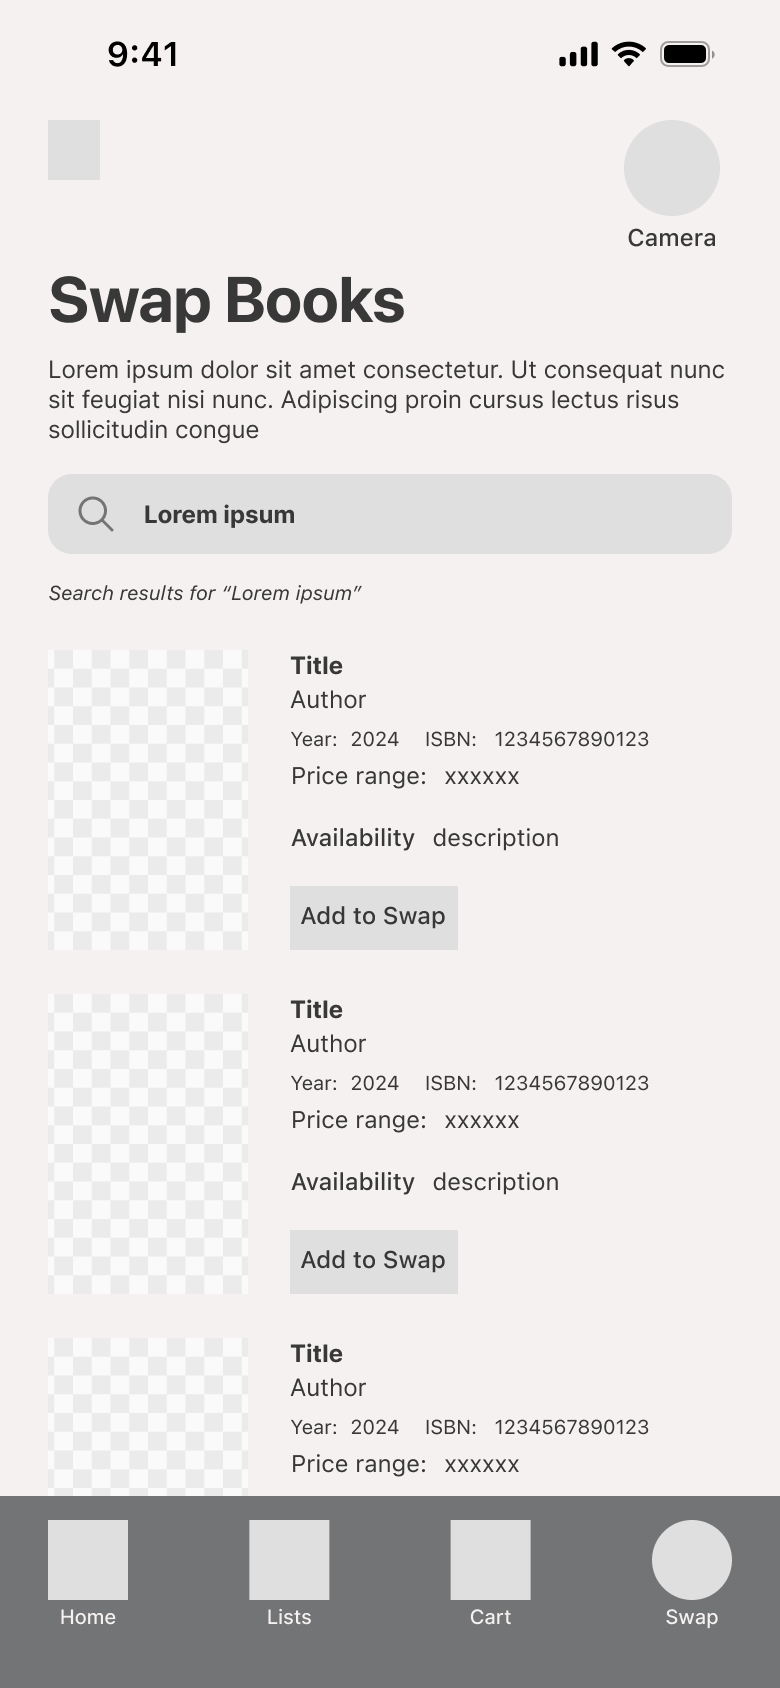
Task: Open the Home tab icon
Action: pyautogui.click(x=88, y=1559)
